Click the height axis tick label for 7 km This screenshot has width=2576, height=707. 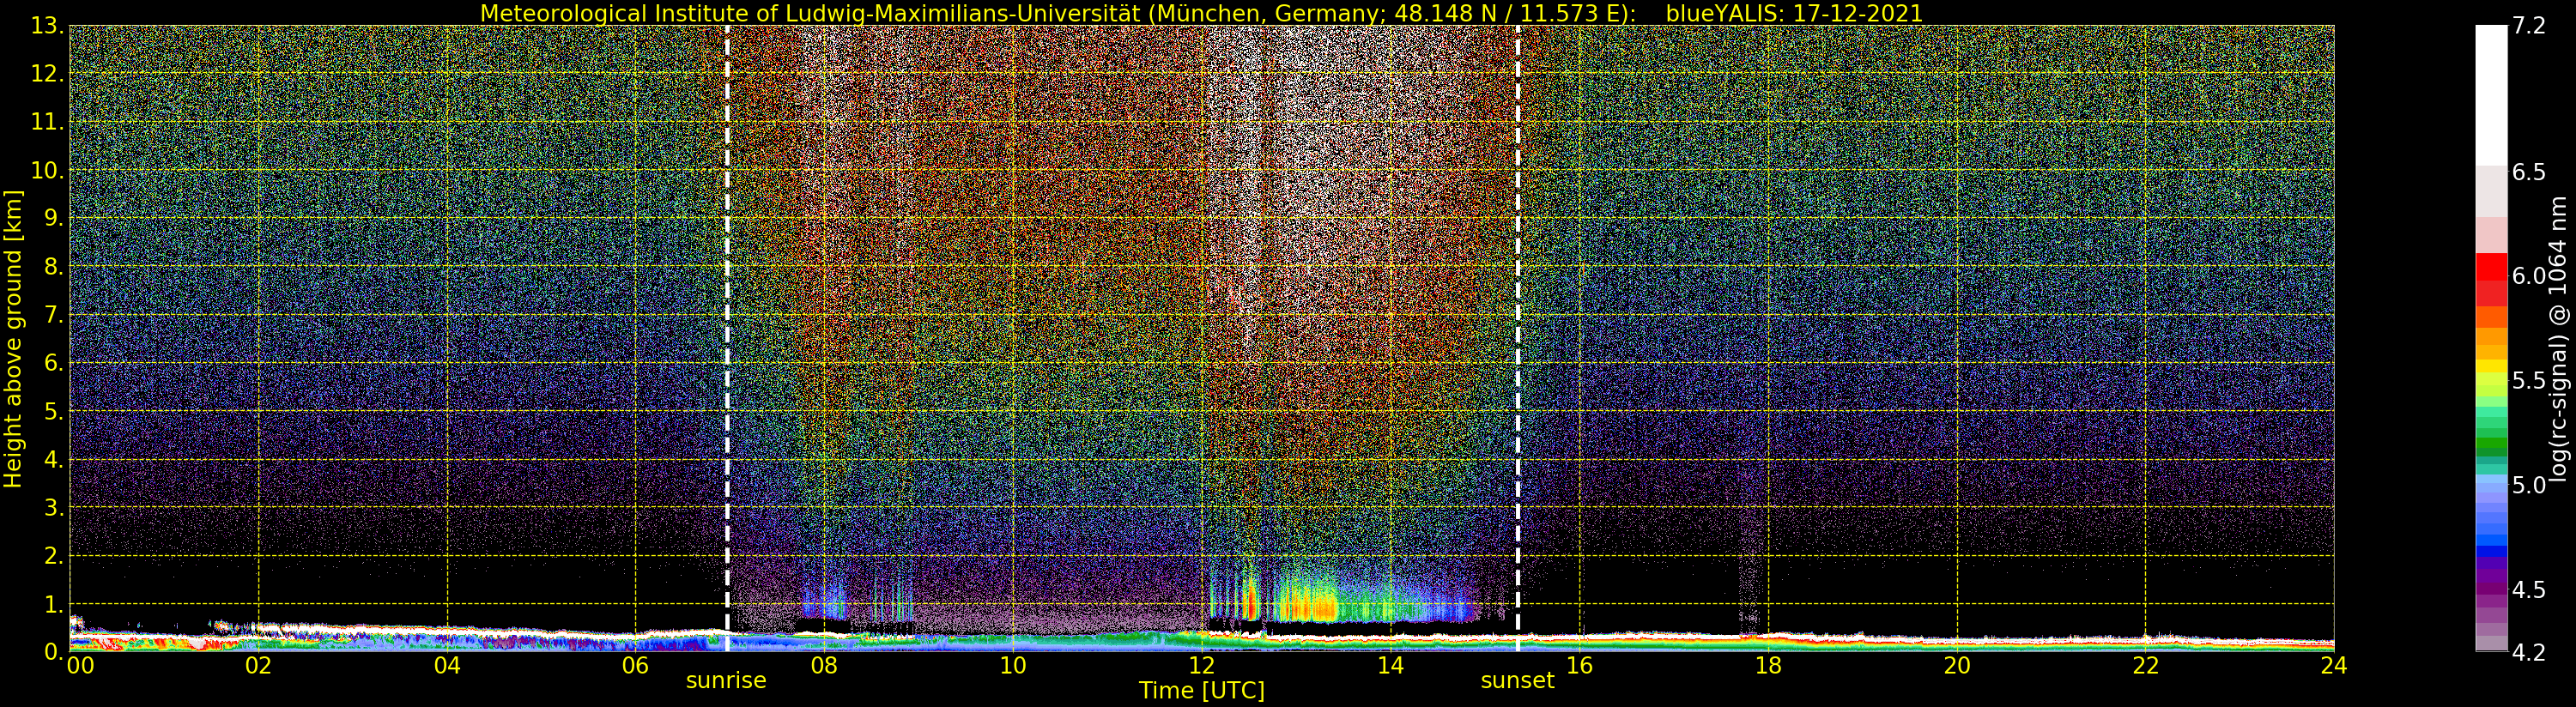click(x=52, y=315)
